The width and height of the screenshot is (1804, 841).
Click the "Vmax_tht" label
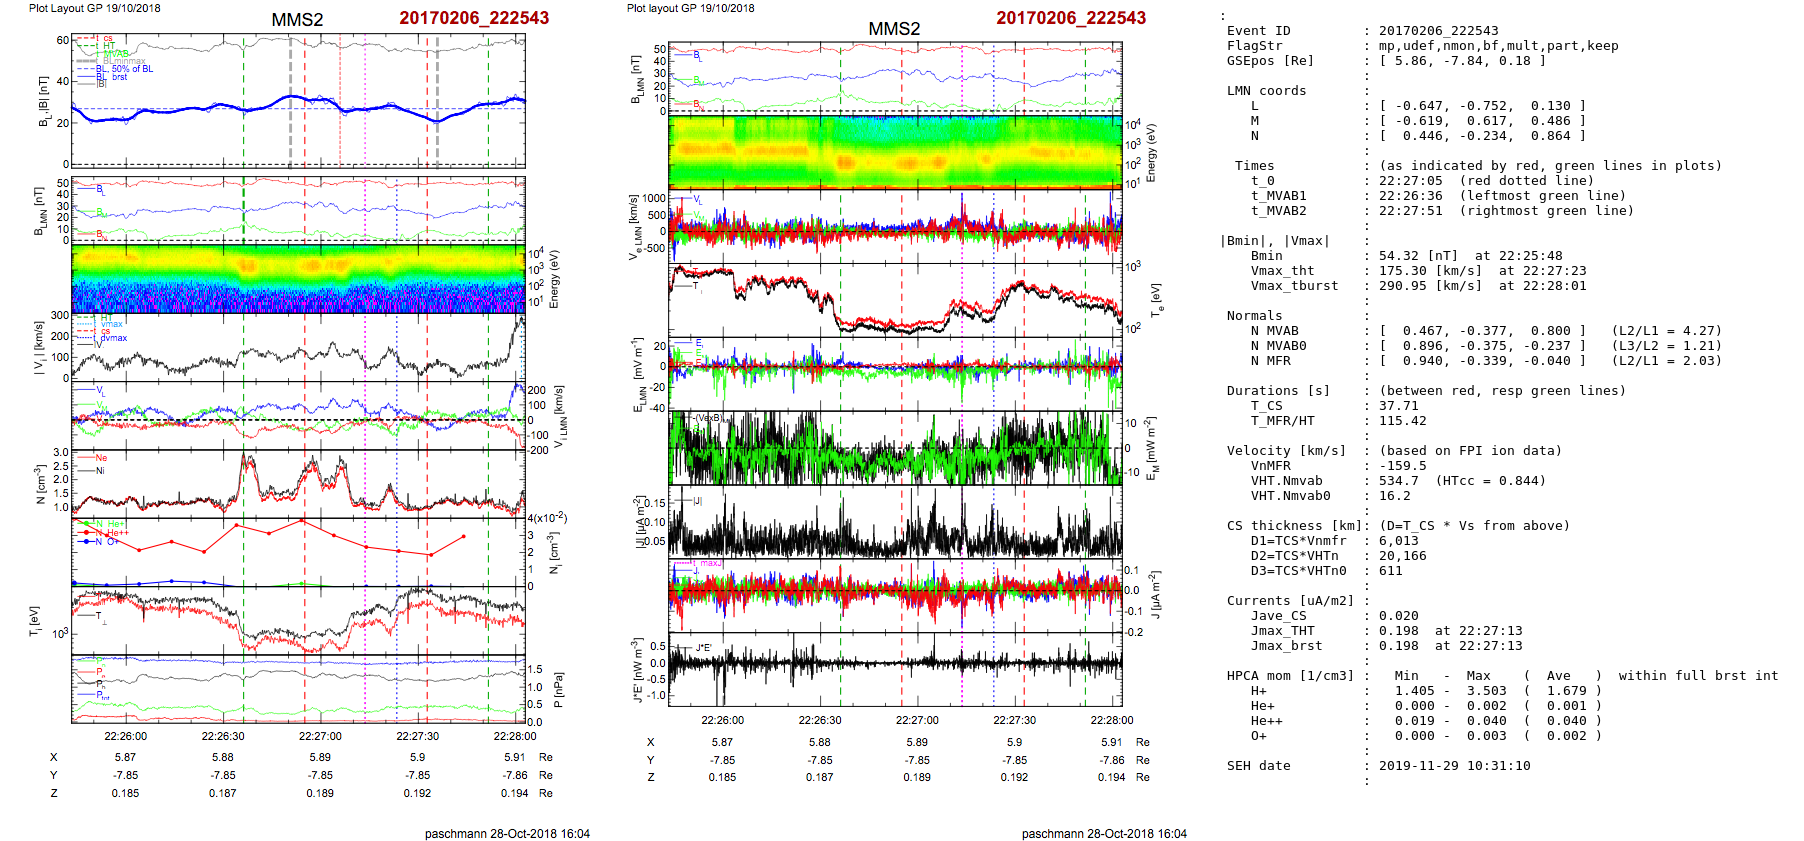click(x=1282, y=271)
